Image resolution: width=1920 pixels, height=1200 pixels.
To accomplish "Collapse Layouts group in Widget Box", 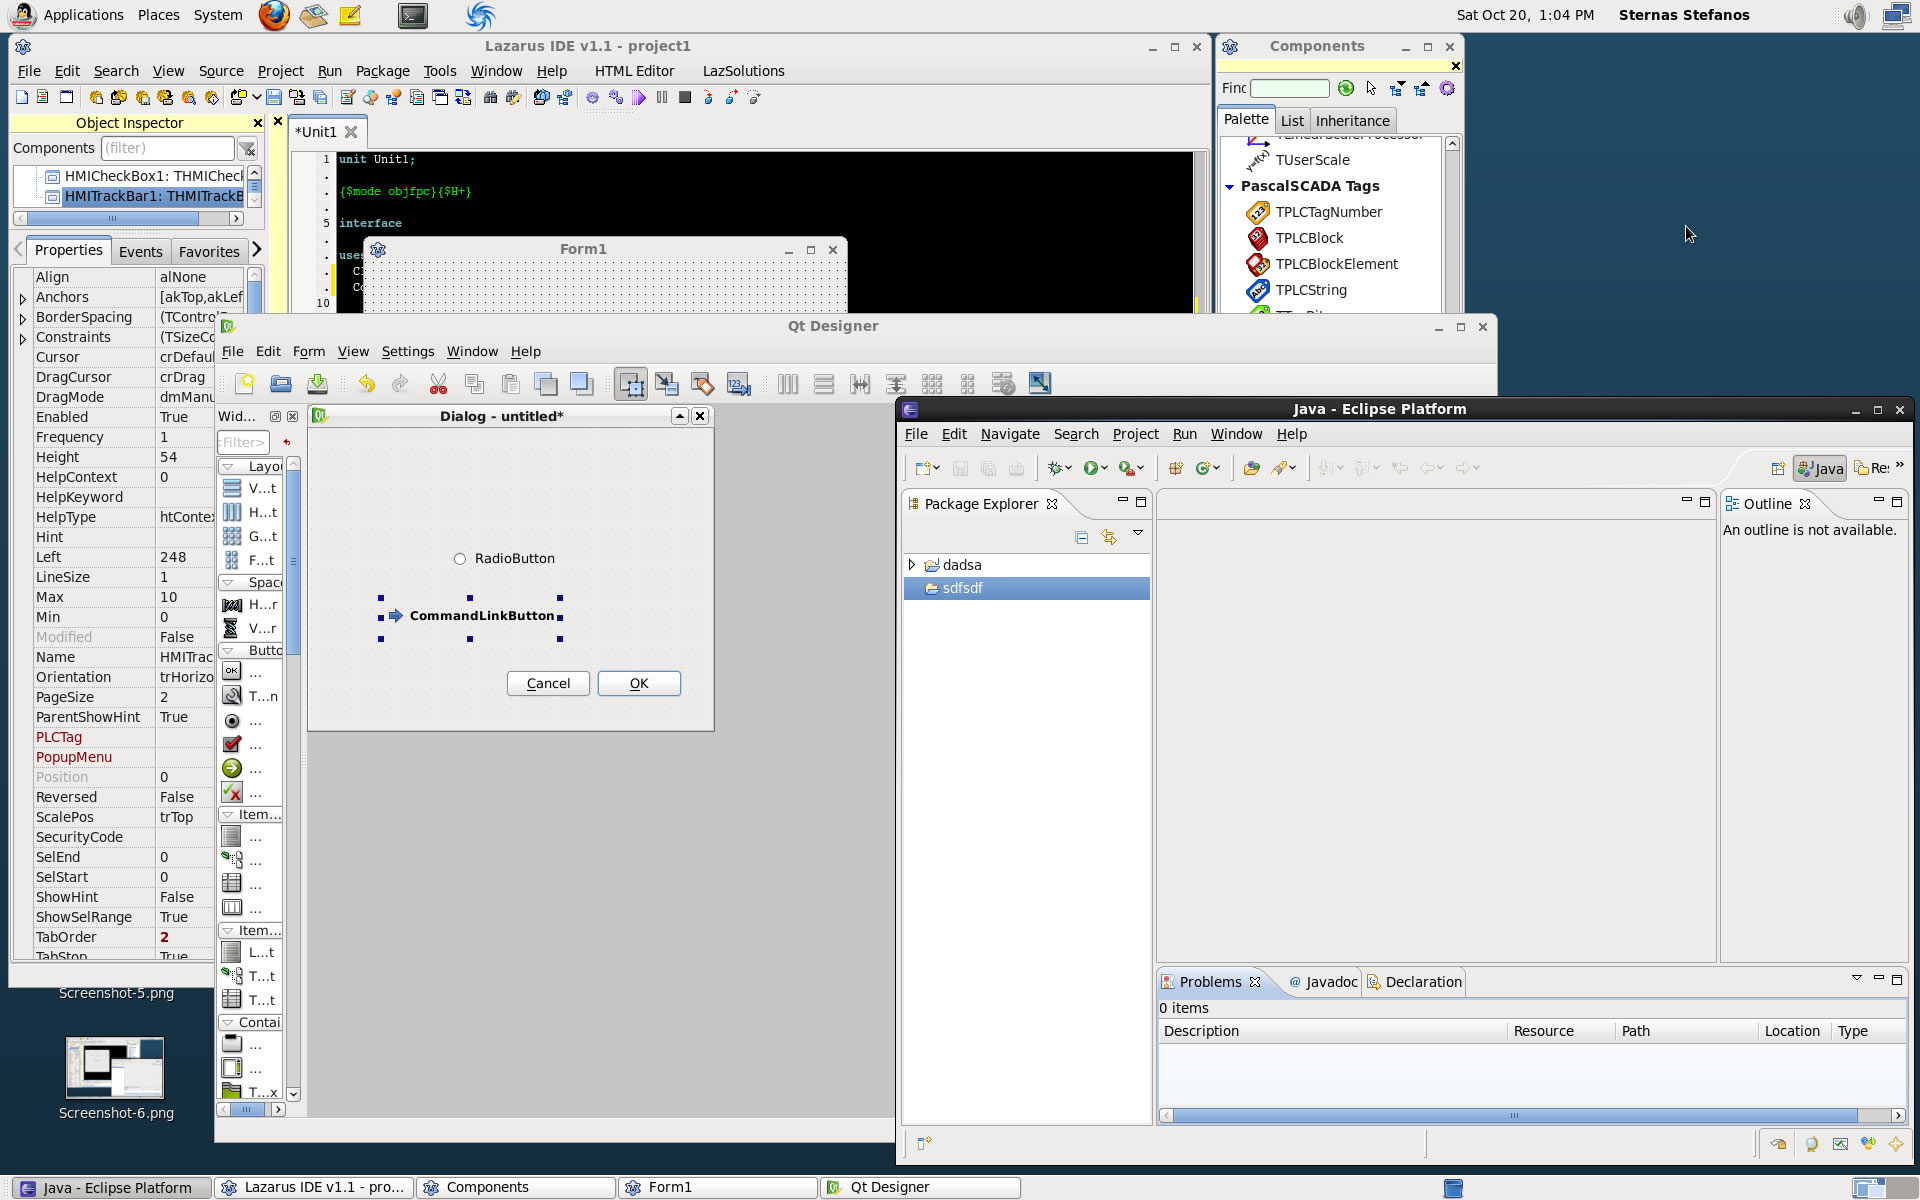I will coord(228,467).
